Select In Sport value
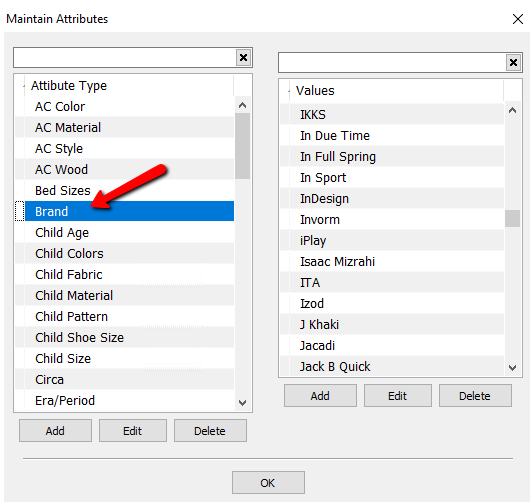 (392, 177)
